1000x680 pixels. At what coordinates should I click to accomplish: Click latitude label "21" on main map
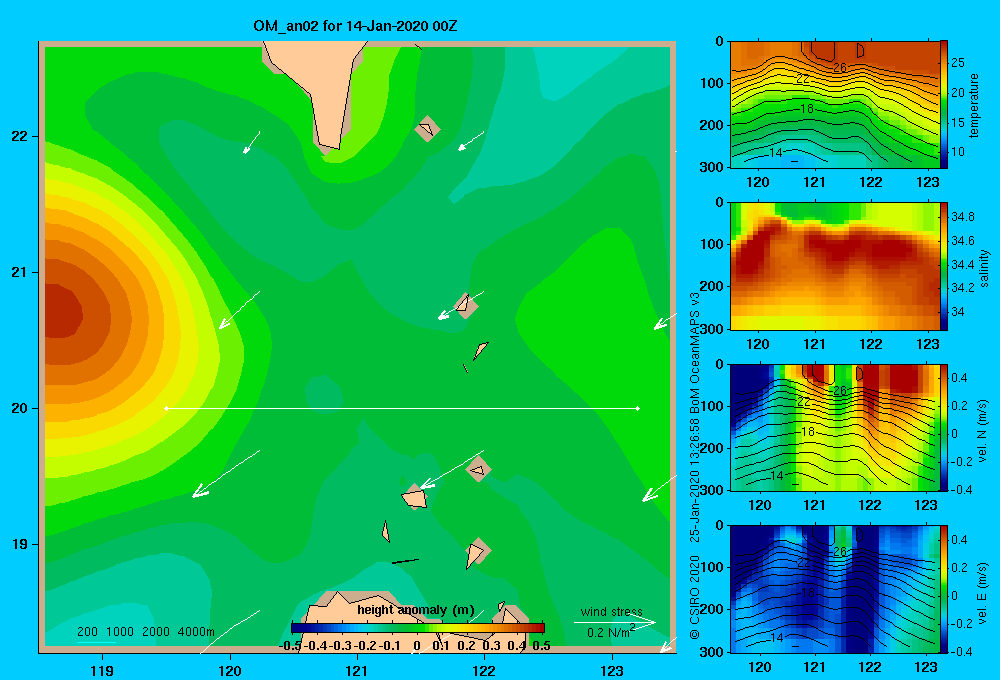click(20, 272)
